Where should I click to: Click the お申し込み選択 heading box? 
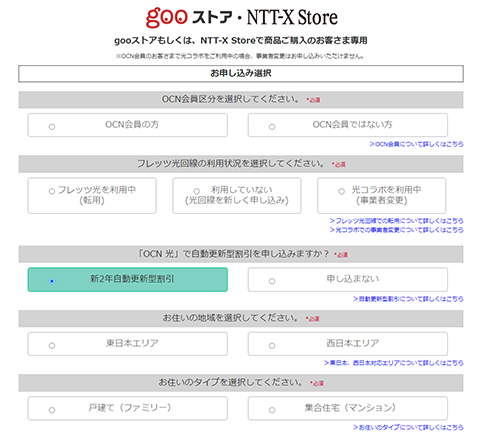pos(241,73)
